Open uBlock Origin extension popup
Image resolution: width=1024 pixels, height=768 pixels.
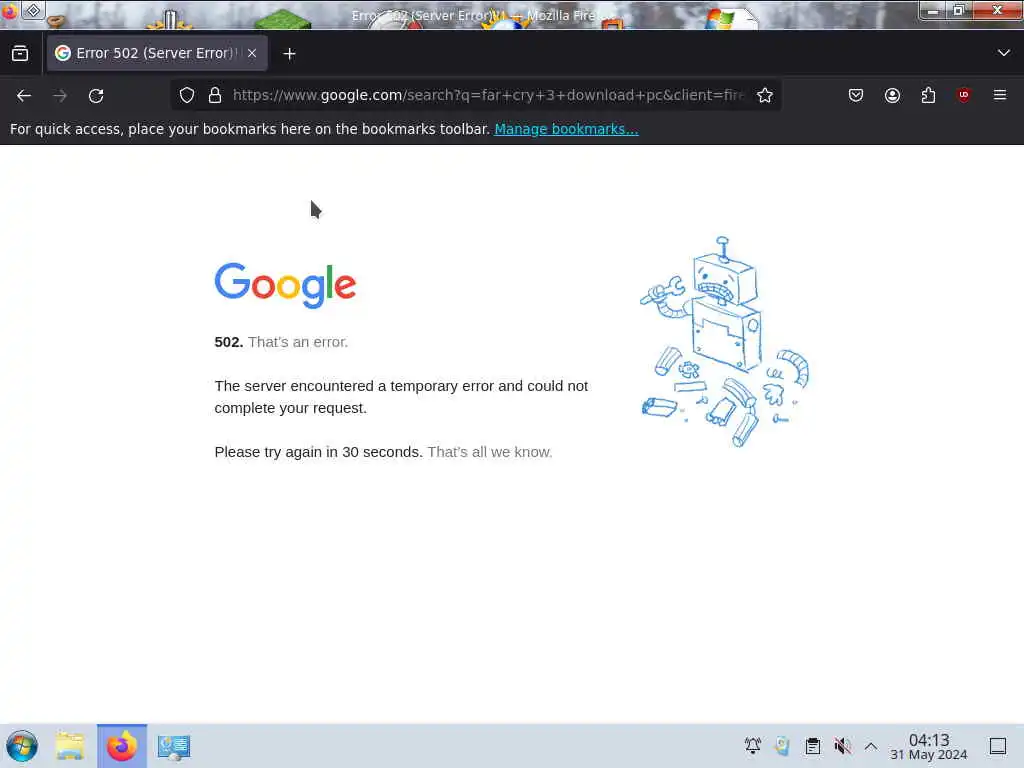pyautogui.click(x=963, y=95)
